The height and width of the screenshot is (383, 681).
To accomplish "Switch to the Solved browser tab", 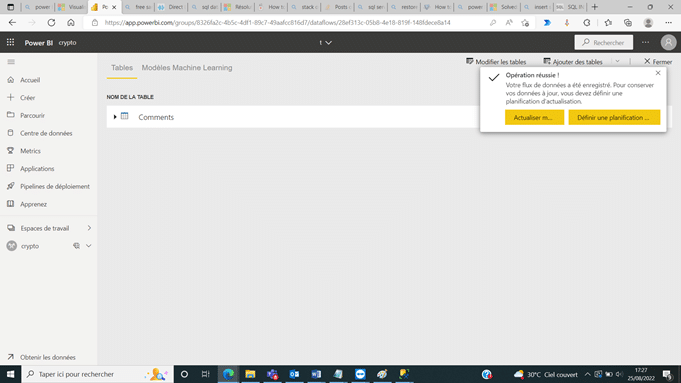I will (504, 7).
